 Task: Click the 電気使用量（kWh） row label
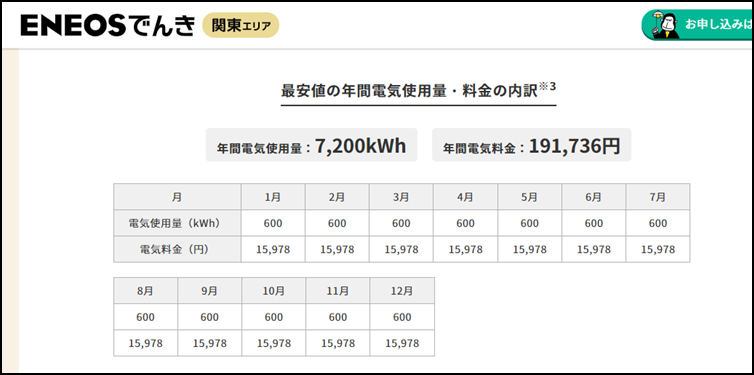pos(177,223)
